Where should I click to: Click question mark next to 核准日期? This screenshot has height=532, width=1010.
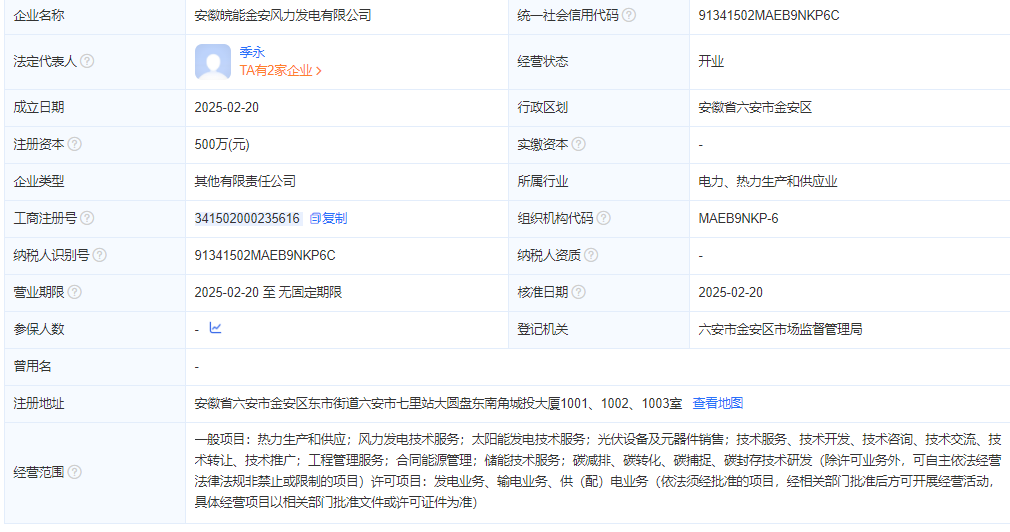tap(577, 292)
